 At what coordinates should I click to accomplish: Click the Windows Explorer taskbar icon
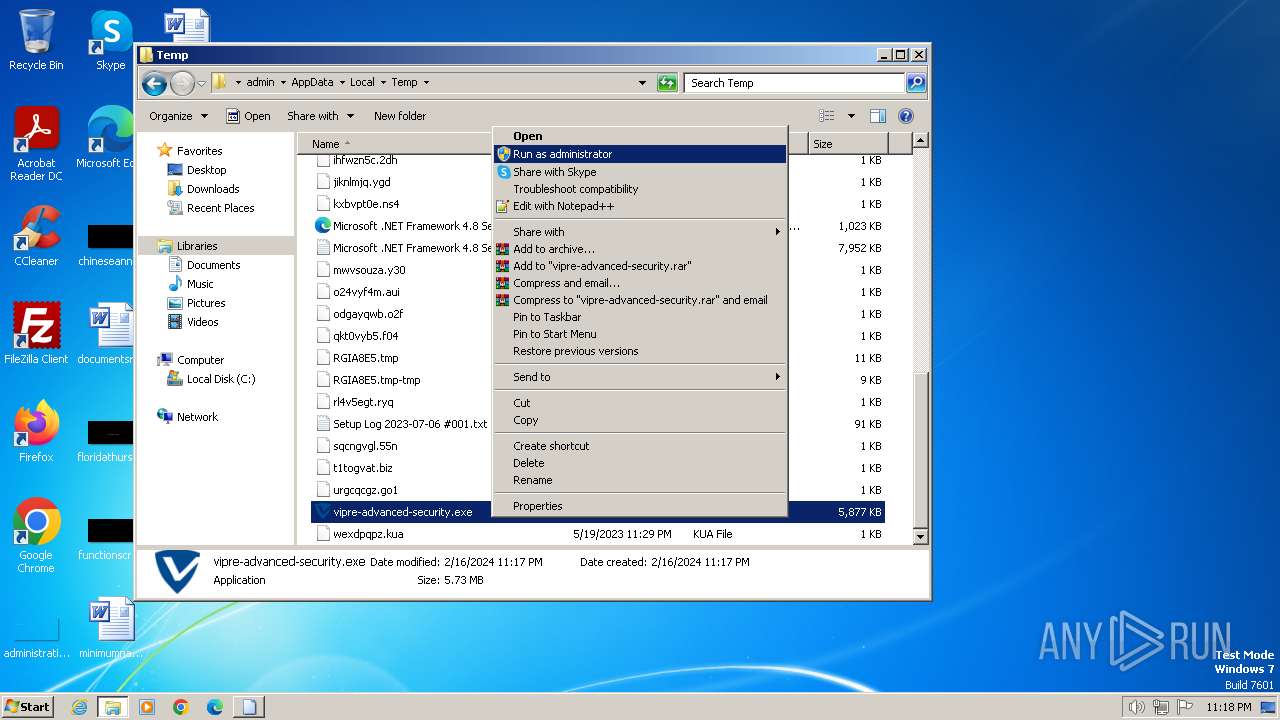(113, 707)
